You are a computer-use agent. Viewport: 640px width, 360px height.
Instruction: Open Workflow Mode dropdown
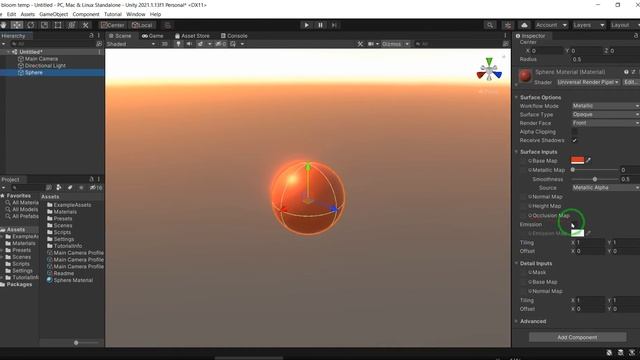pos(605,106)
